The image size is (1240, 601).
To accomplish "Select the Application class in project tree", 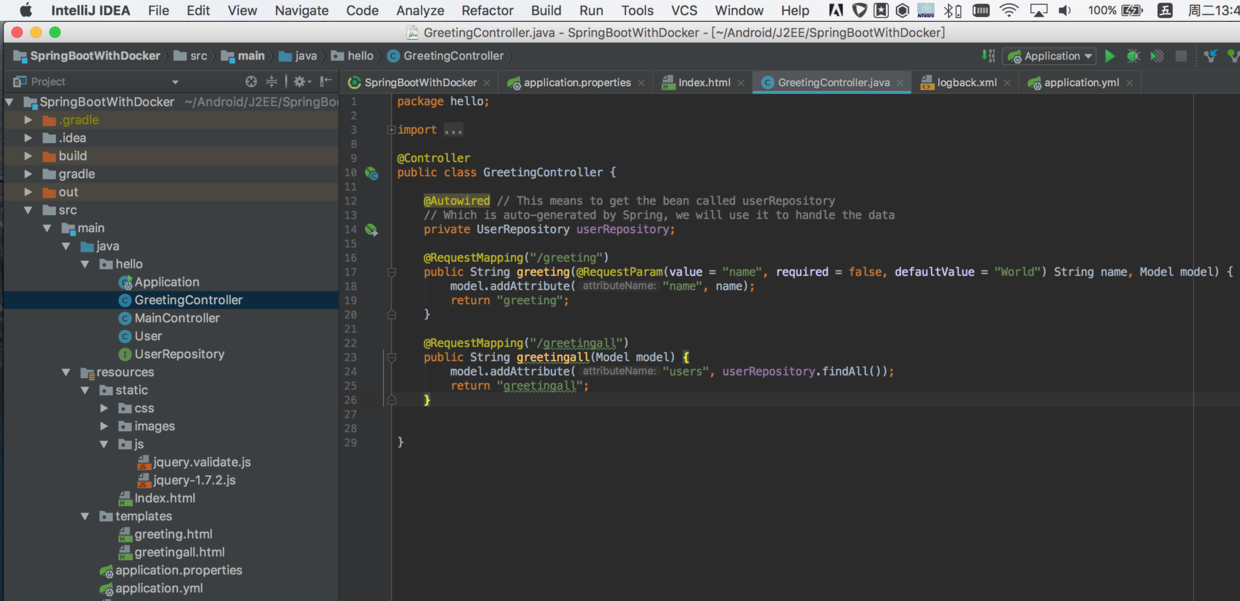I will coord(167,282).
